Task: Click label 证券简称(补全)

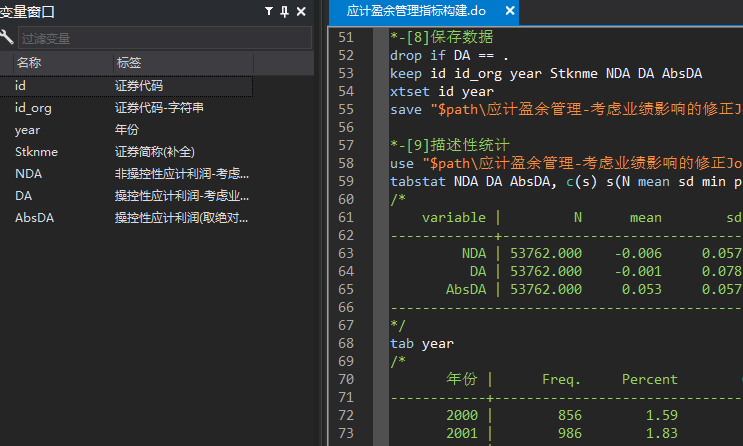Action: pyautogui.click(x=155, y=152)
